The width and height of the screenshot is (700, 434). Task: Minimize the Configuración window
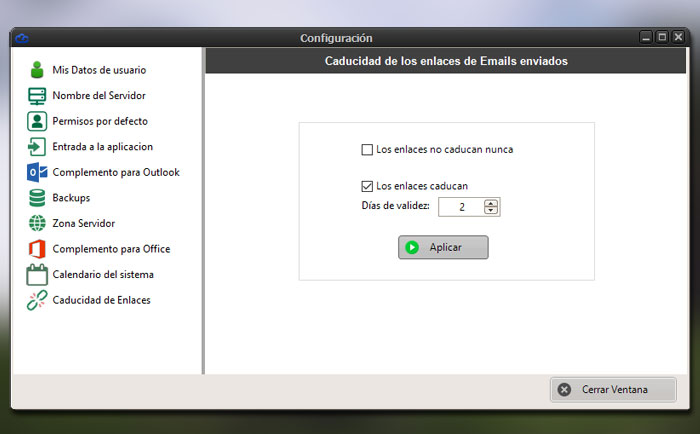pos(646,38)
